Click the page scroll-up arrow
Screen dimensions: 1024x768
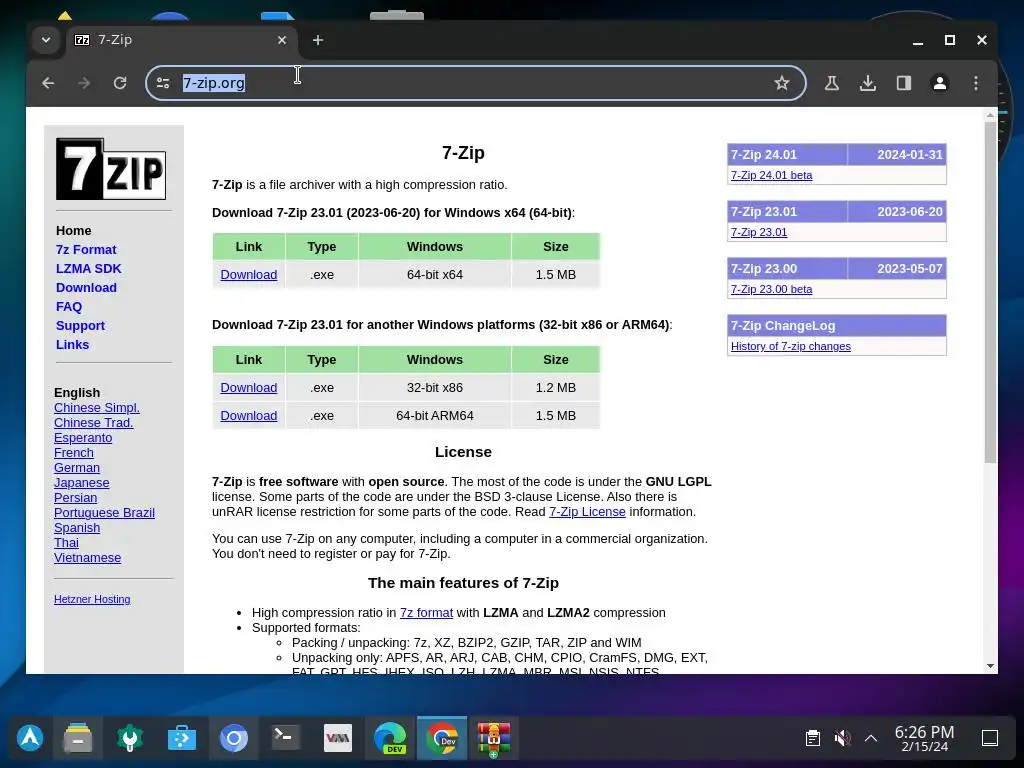point(991,115)
